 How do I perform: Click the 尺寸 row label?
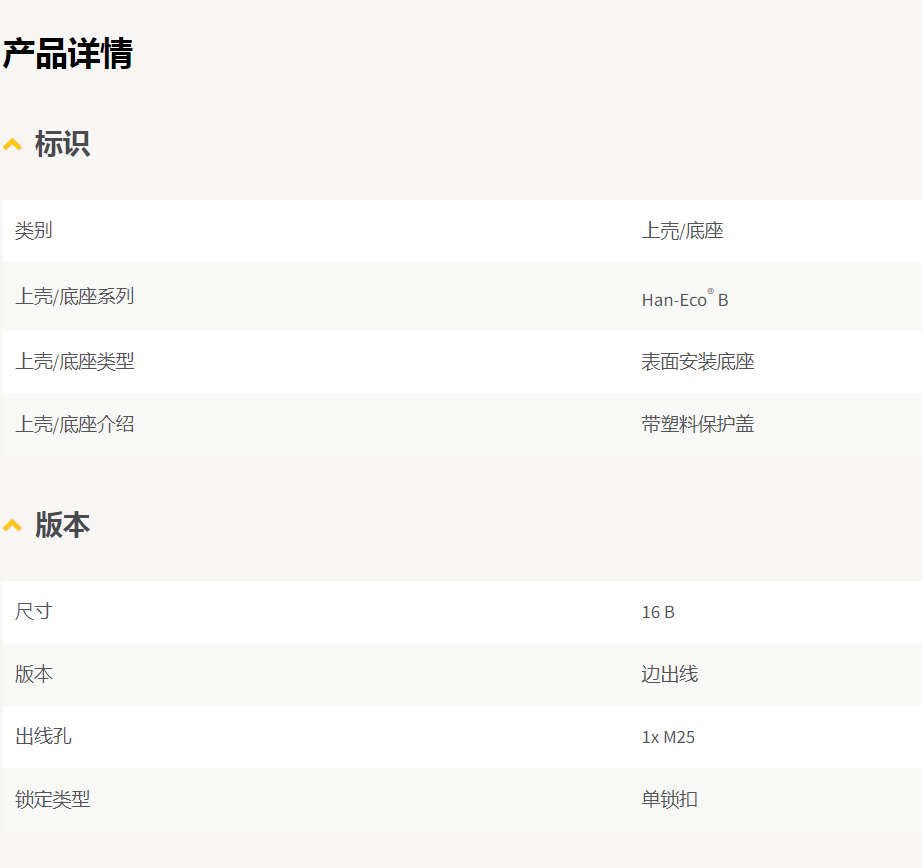click(34, 612)
